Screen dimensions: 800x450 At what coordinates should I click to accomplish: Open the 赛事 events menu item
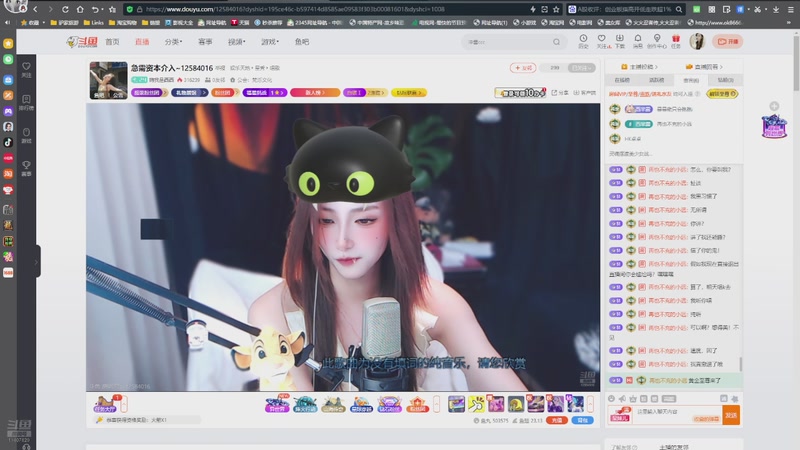click(x=205, y=42)
